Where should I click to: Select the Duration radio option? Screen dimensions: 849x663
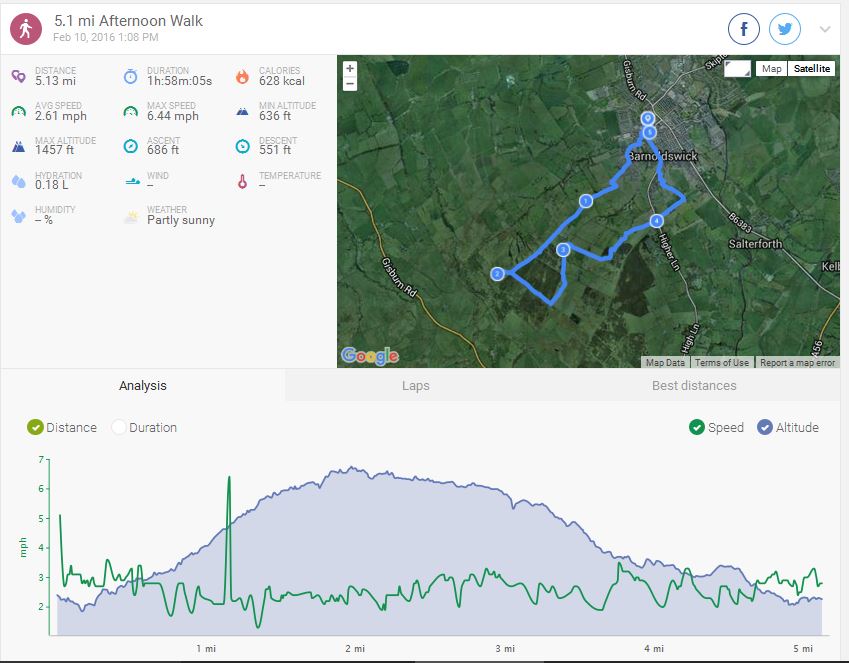click(120, 428)
